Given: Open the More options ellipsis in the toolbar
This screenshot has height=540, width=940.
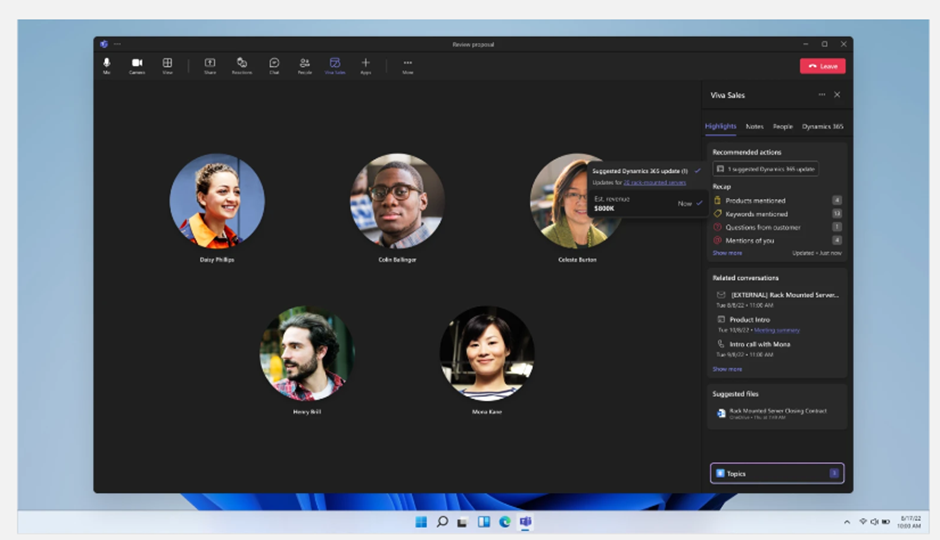Looking at the screenshot, I should point(408,65).
